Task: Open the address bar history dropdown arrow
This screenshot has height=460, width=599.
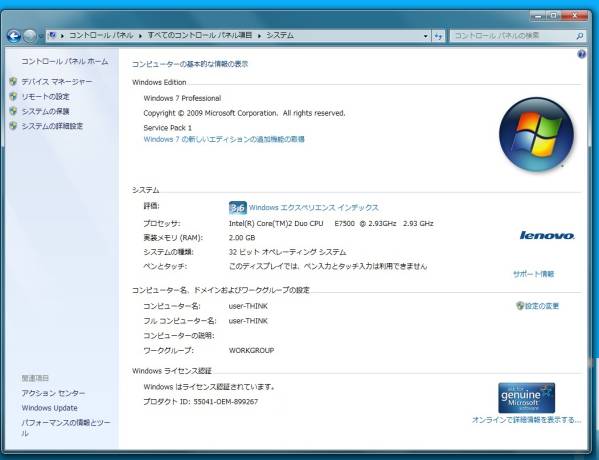Action: click(x=426, y=36)
